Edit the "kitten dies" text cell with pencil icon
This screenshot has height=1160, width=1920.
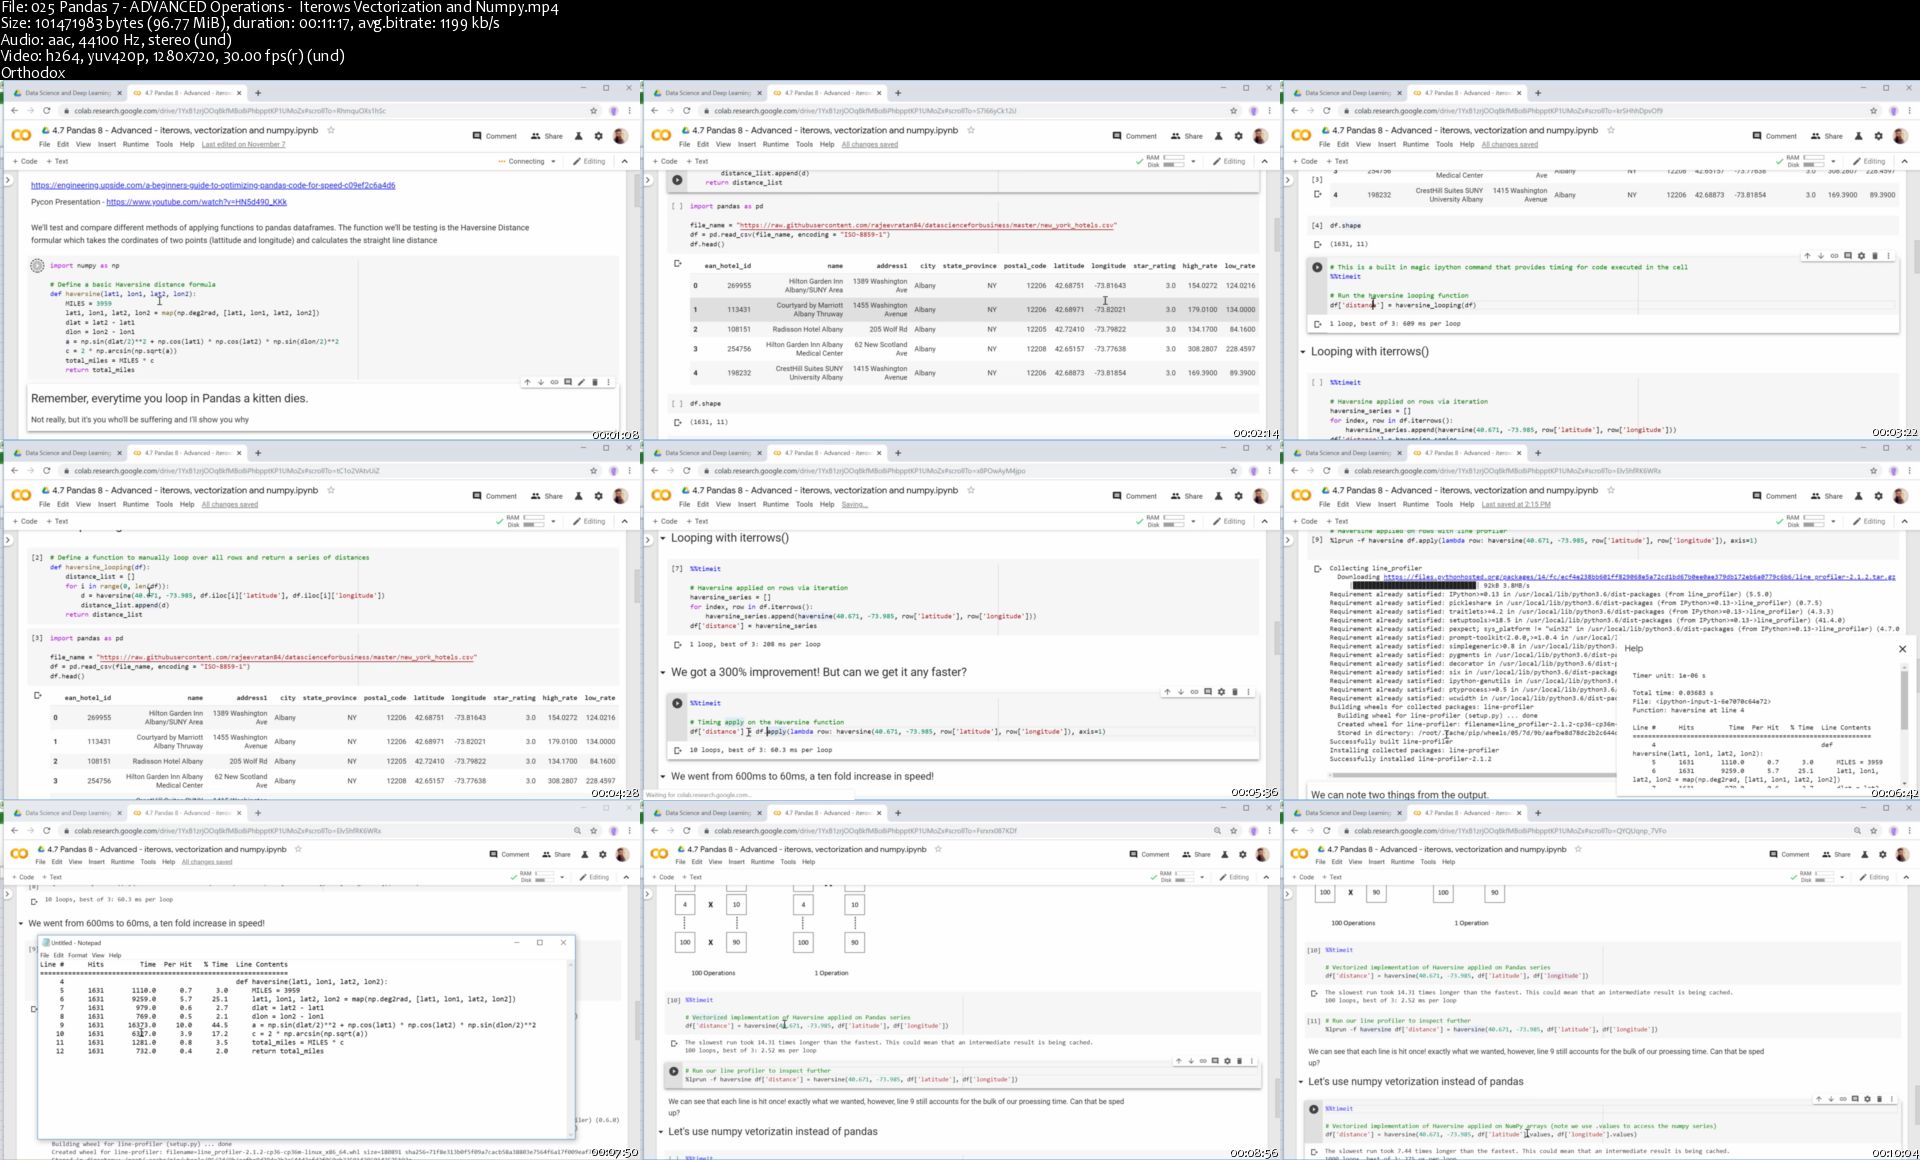tap(581, 382)
